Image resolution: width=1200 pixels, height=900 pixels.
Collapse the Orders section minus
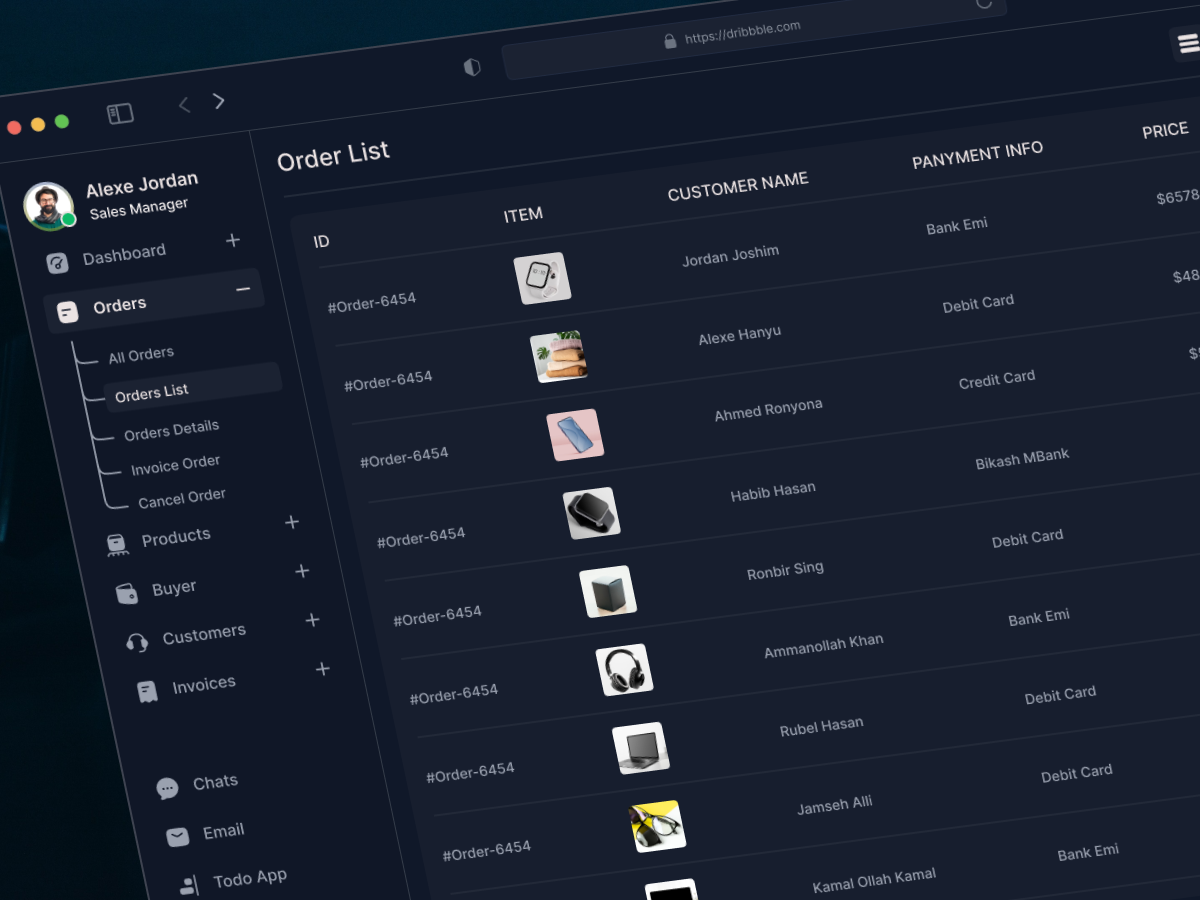pyautogui.click(x=243, y=289)
